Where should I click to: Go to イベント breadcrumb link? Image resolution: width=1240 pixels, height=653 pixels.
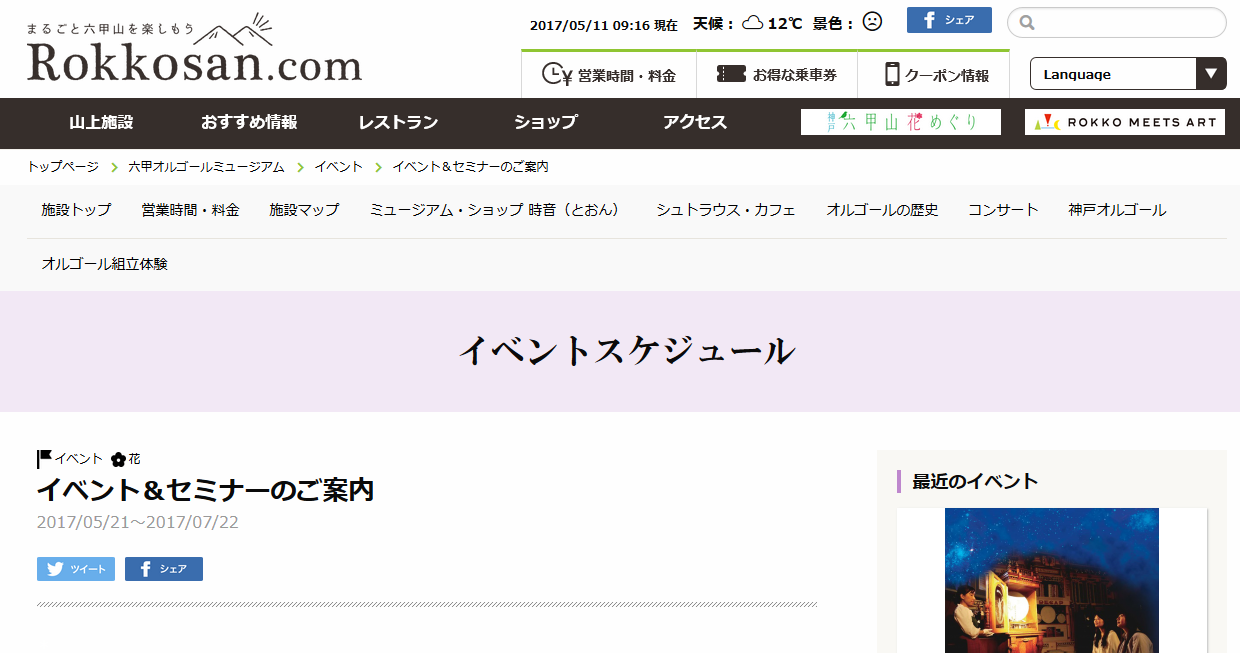339,167
